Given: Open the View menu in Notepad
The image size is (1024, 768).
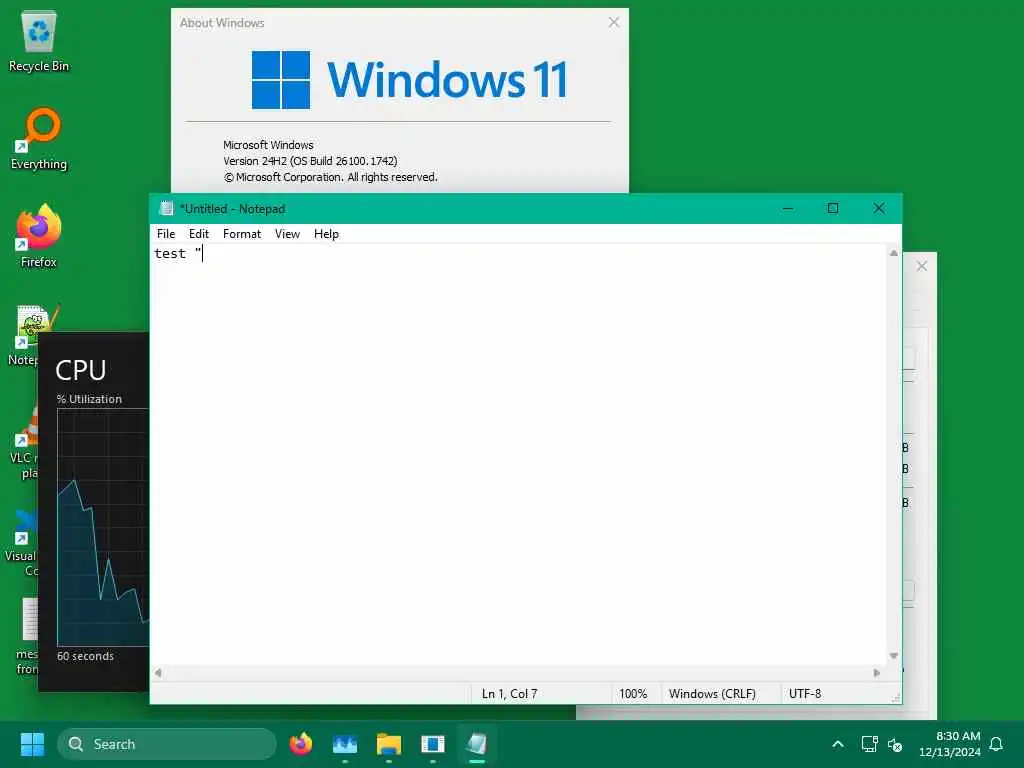Looking at the screenshot, I should (287, 234).
